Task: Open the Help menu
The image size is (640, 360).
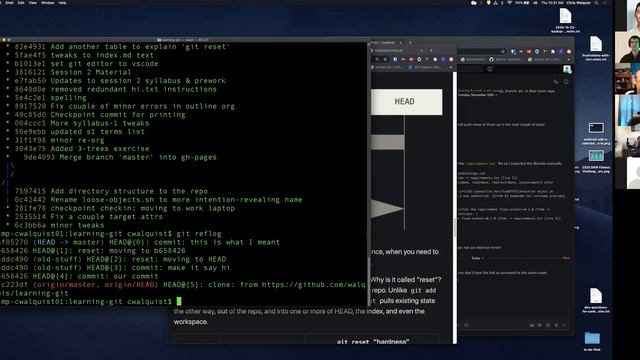Action: pyautogui.click(x=62, y=2)
